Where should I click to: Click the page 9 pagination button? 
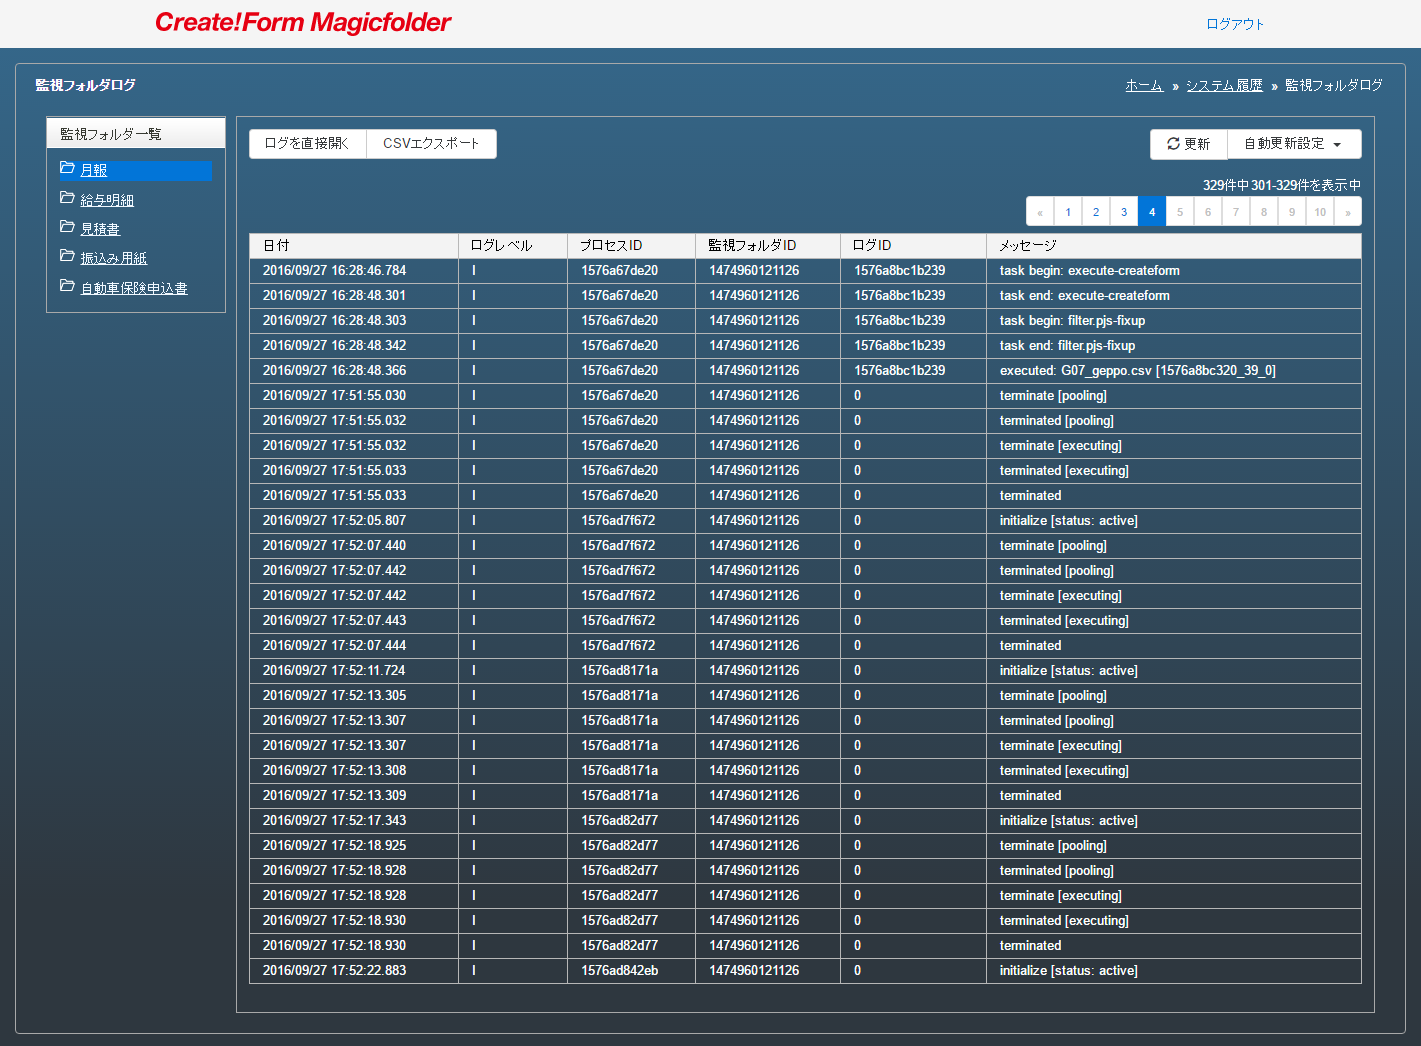pos(1292,212)
